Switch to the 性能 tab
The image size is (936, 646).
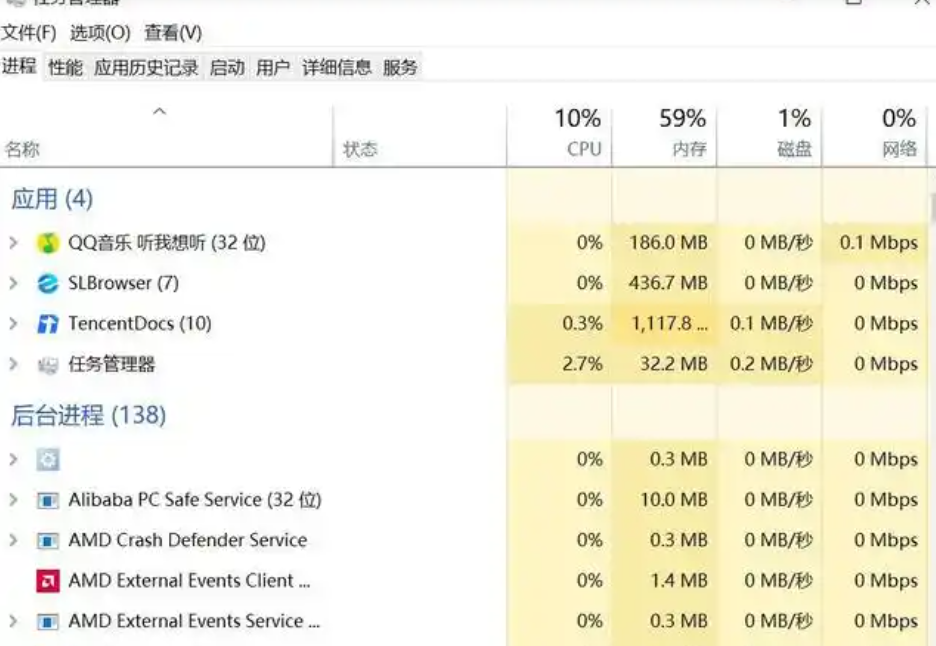pyautogui.click(x=66, y=67)
